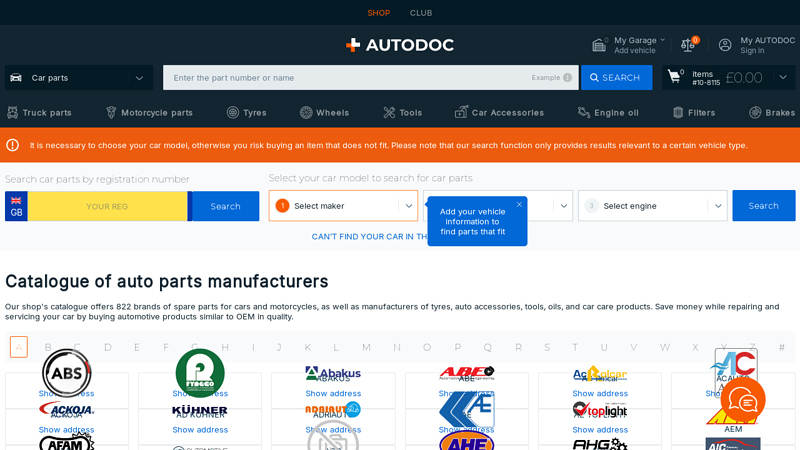800x450 pixels.
Task: Click Show address under Ac Rolcar
Action: coord(600,393)
